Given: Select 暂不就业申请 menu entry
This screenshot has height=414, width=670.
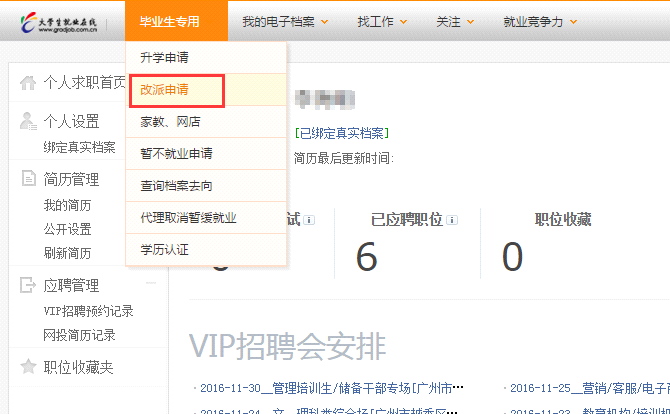Looking at the screenshot, I should coord(176,154).
